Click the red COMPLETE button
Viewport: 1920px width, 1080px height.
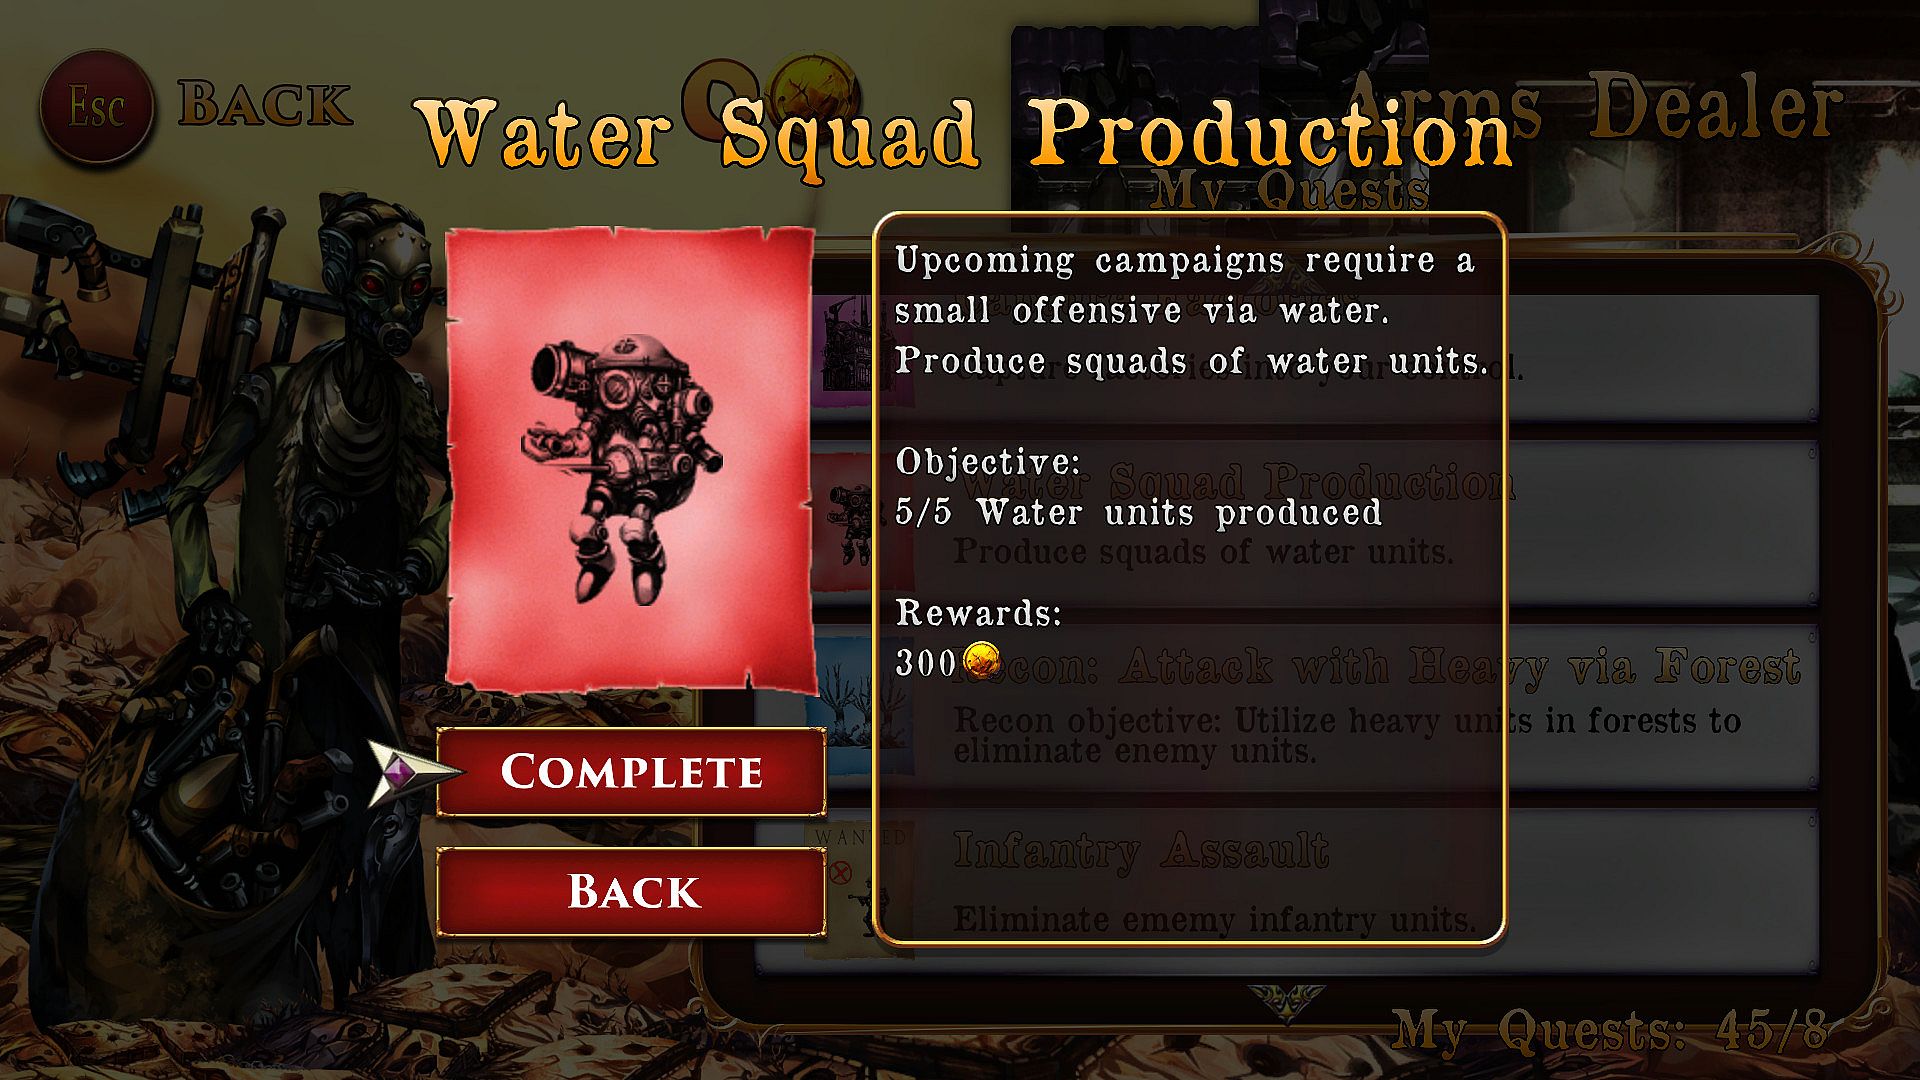click(631, 771)
